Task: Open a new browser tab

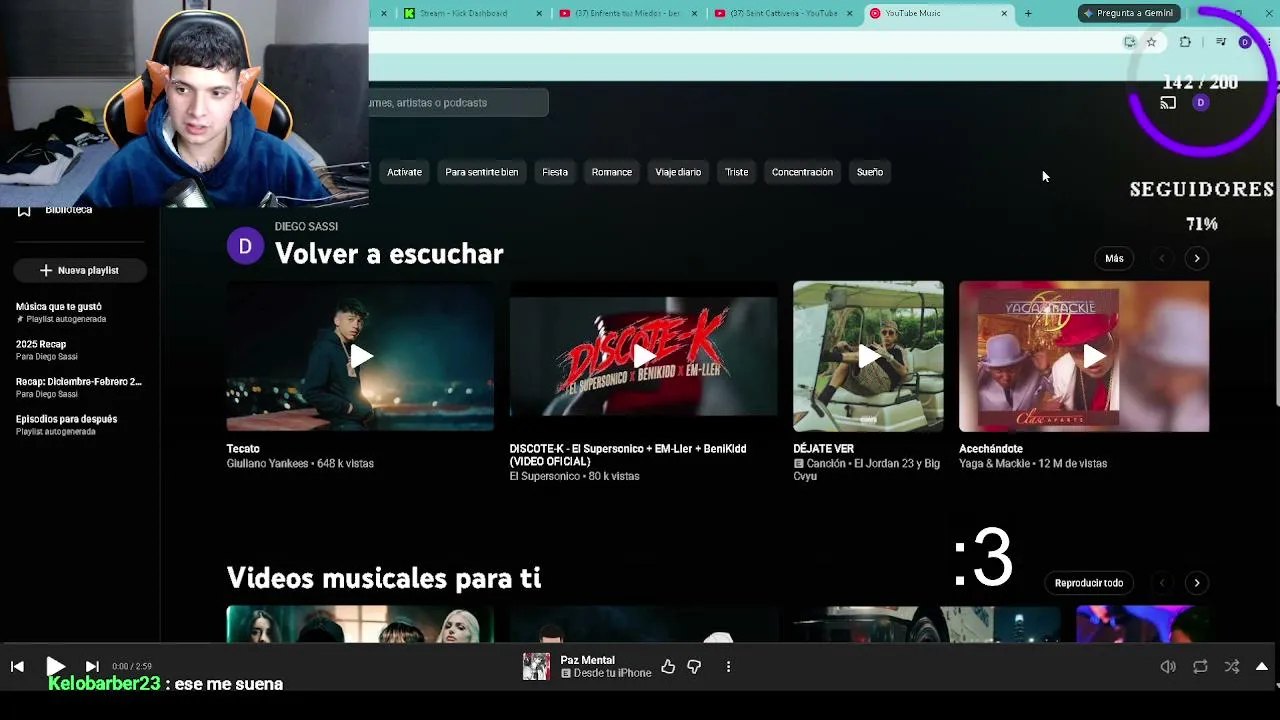Action: click(1028, 13)
